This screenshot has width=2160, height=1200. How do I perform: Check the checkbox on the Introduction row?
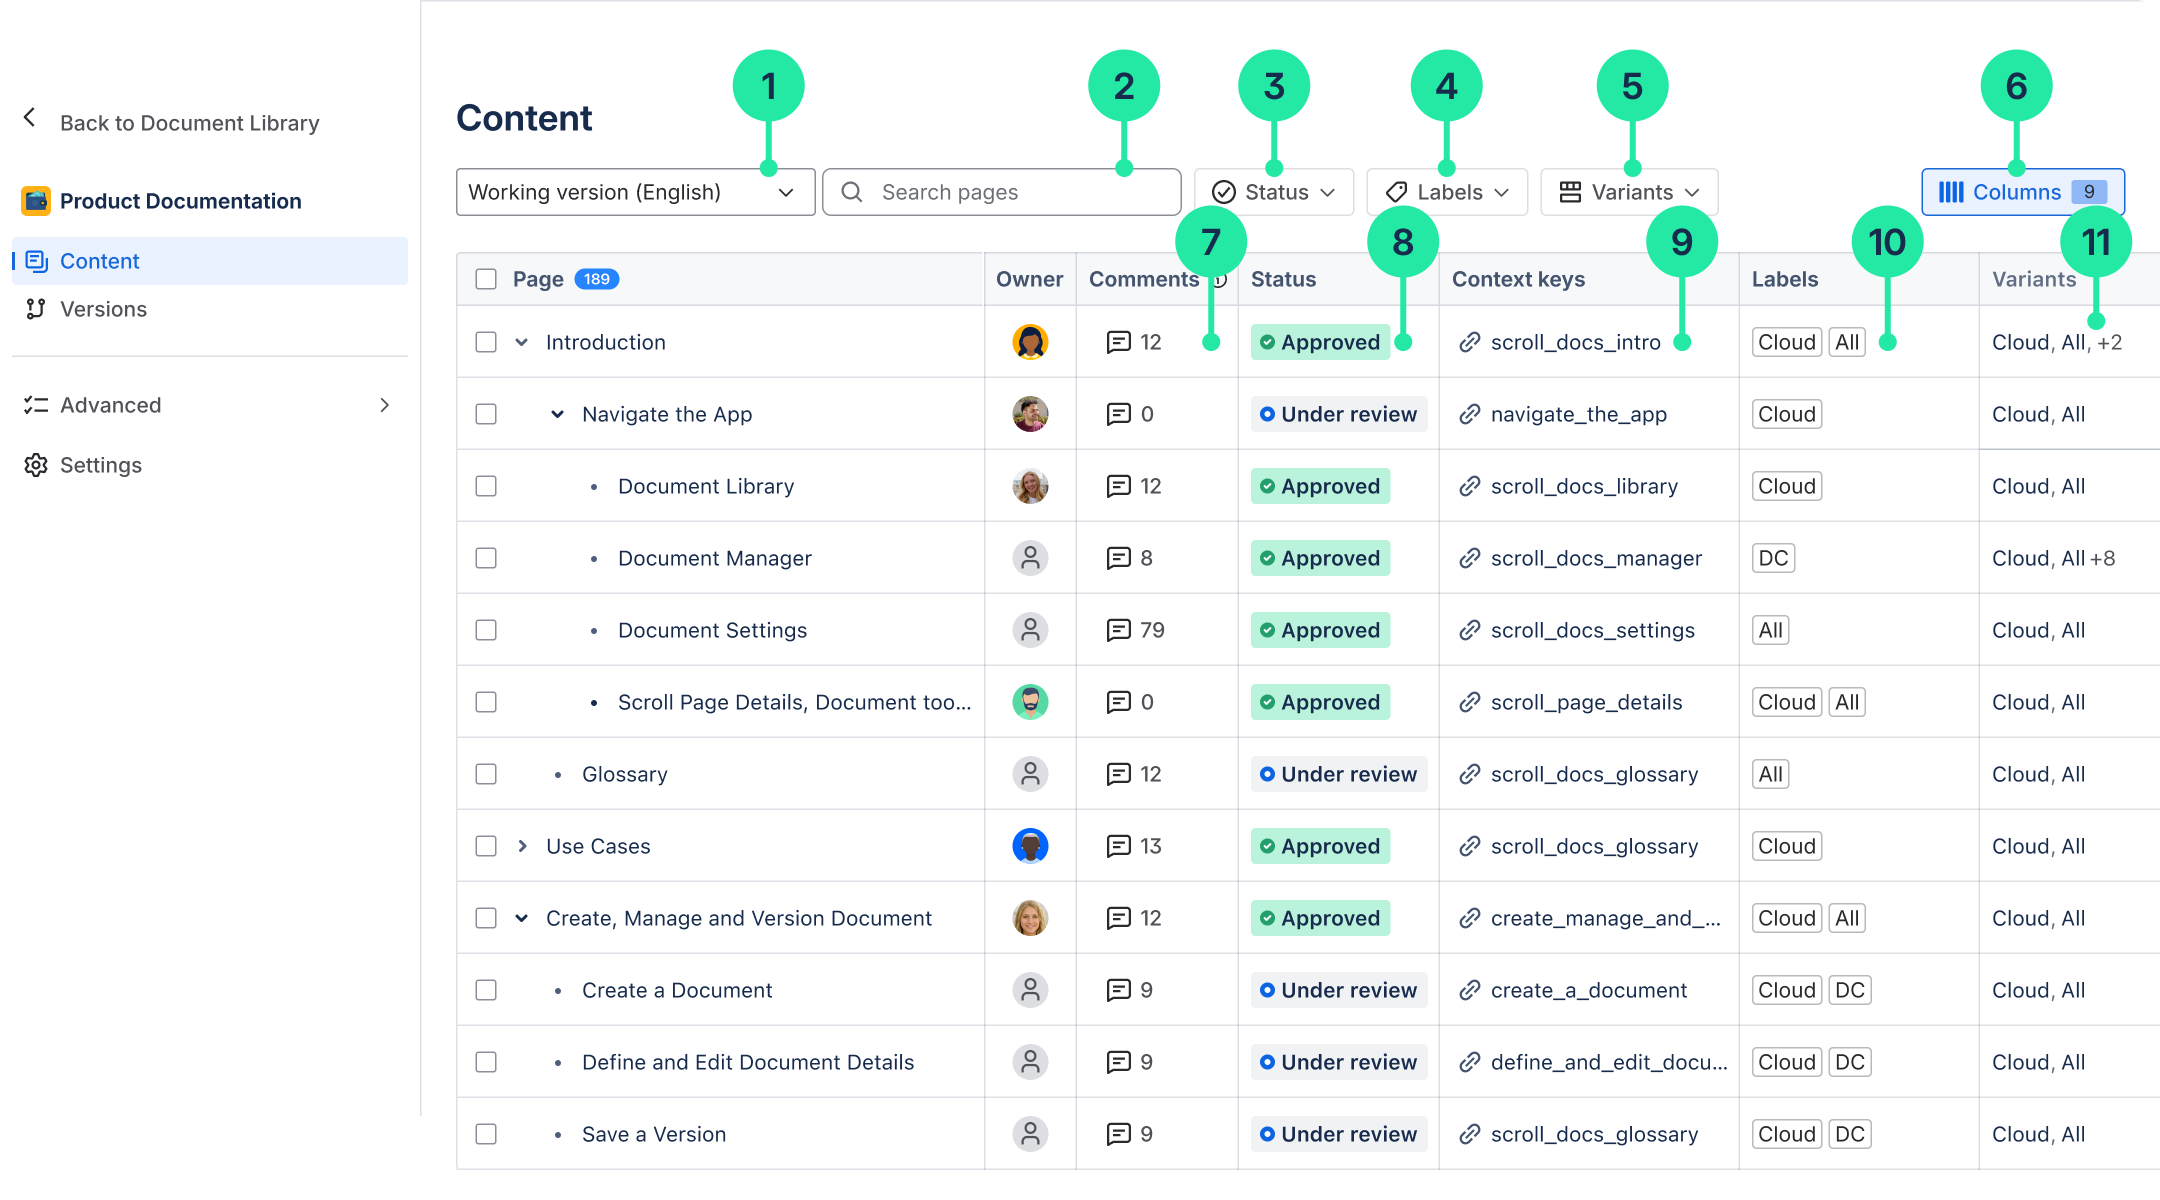(486, 342)
